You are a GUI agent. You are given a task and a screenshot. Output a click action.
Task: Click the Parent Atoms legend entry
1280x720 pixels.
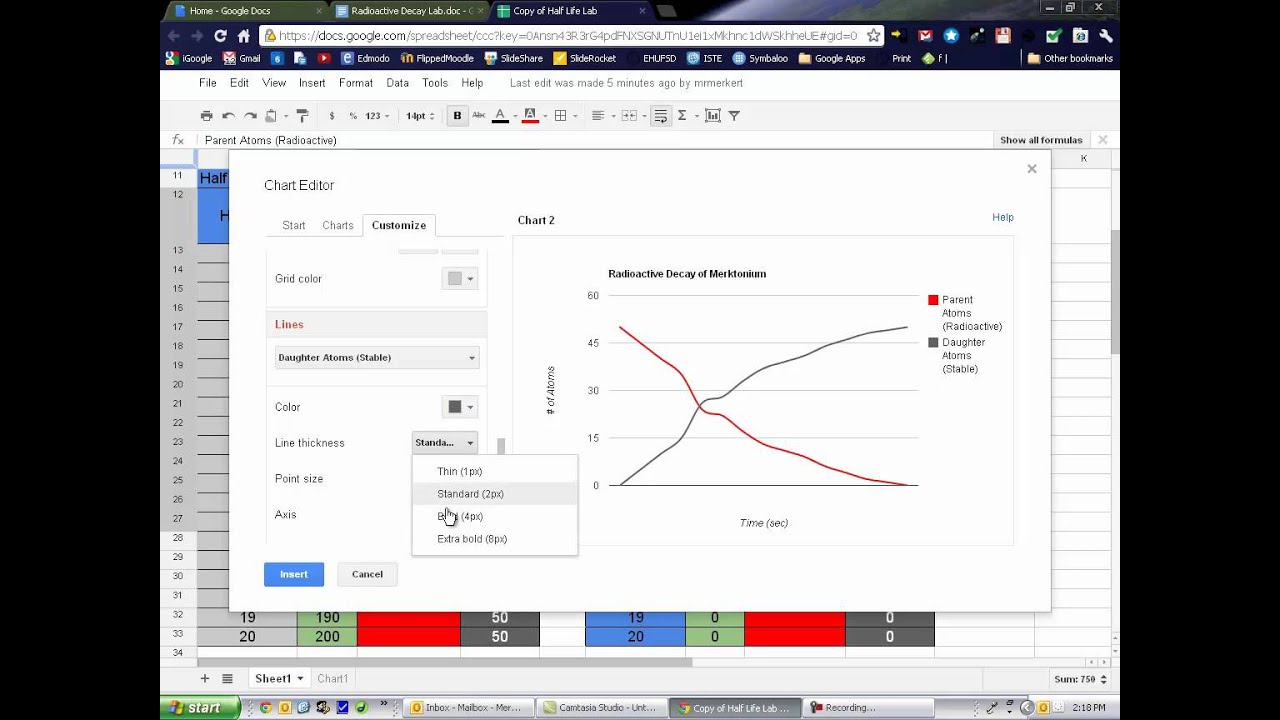[x=965, y=313]
